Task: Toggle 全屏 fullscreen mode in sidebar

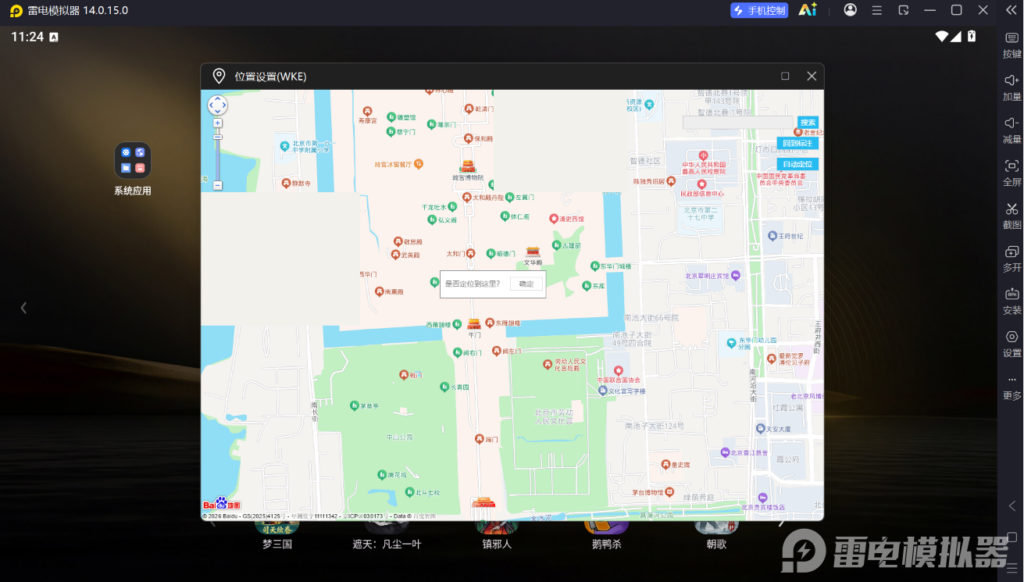Action: pos(1012,173)
